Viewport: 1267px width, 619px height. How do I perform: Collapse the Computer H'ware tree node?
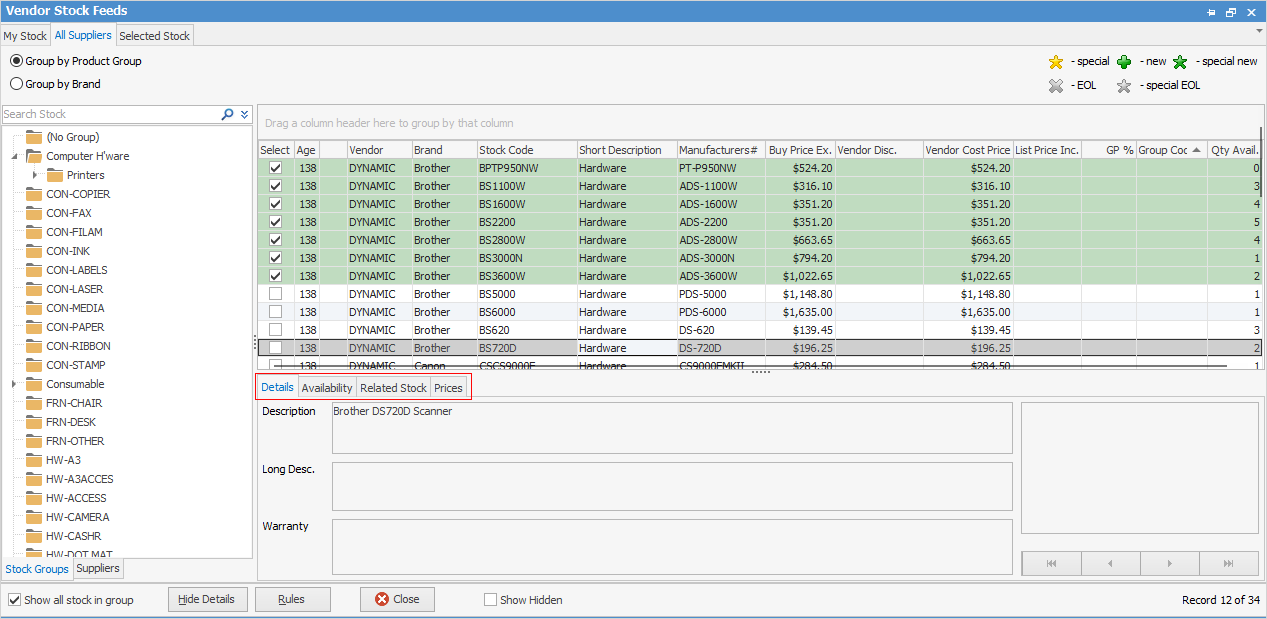point(15,157)
